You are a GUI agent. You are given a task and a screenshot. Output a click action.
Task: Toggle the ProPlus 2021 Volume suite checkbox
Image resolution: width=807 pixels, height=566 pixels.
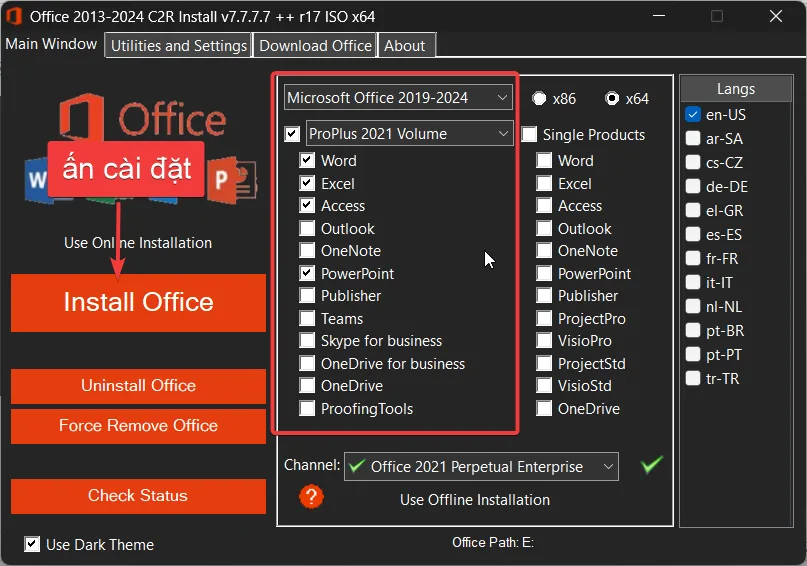coord(292,134)
